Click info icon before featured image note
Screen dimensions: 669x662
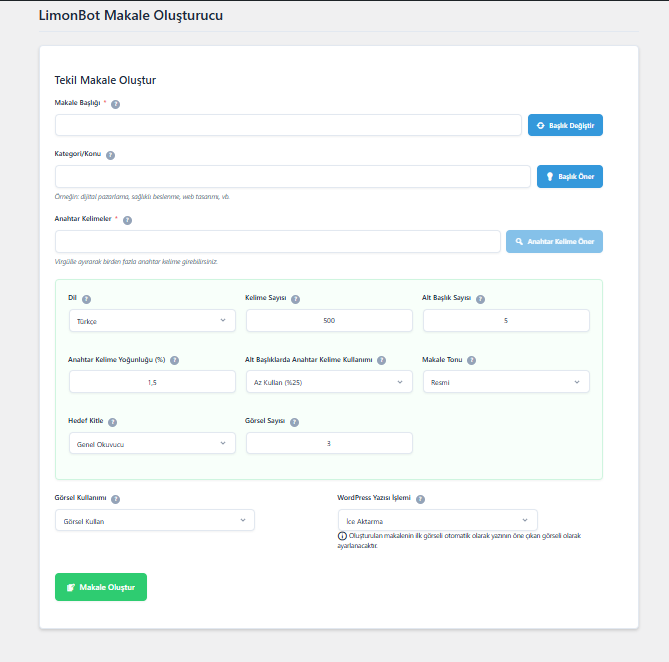coord(342,536)
